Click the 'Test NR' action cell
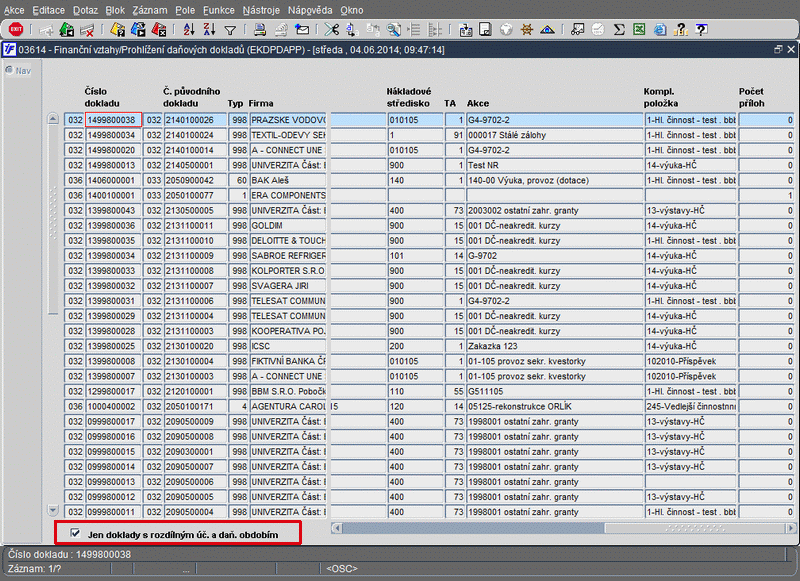This screenshot has width=800, height=581. coord(555,165)
